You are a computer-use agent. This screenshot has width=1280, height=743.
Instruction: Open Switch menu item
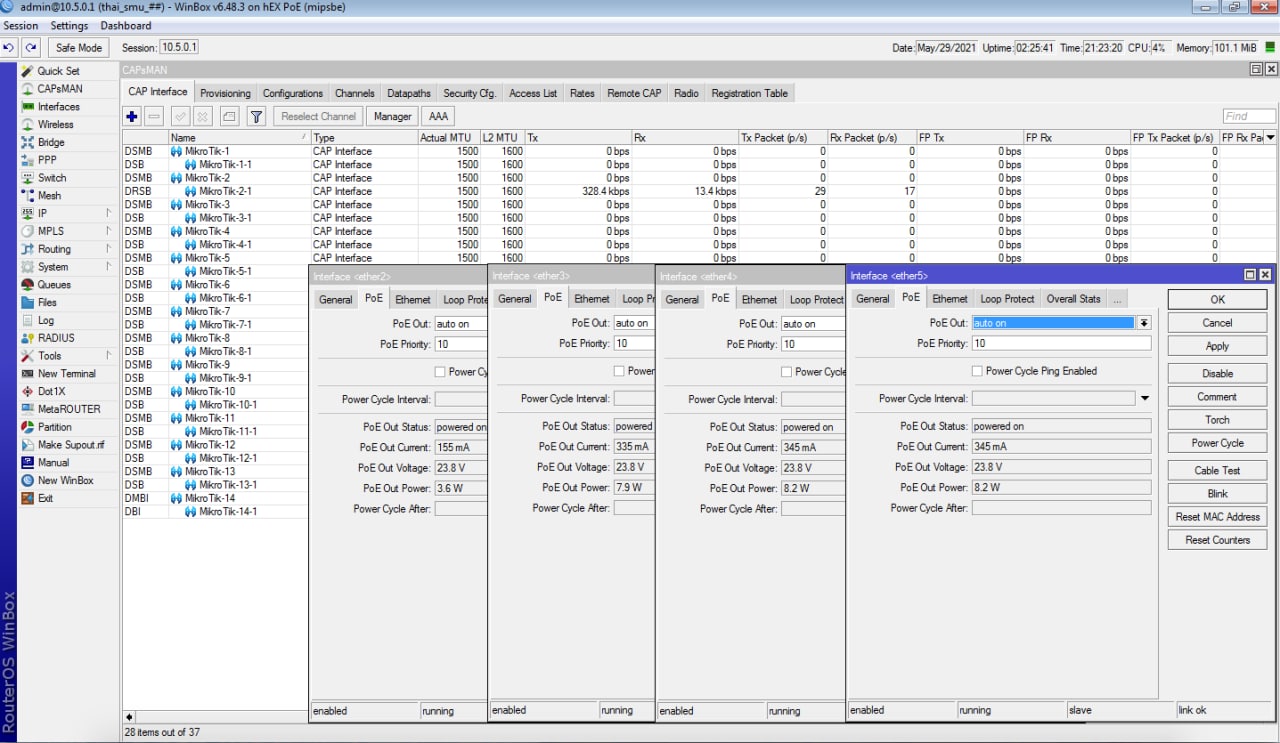click(x=52, y=178)
